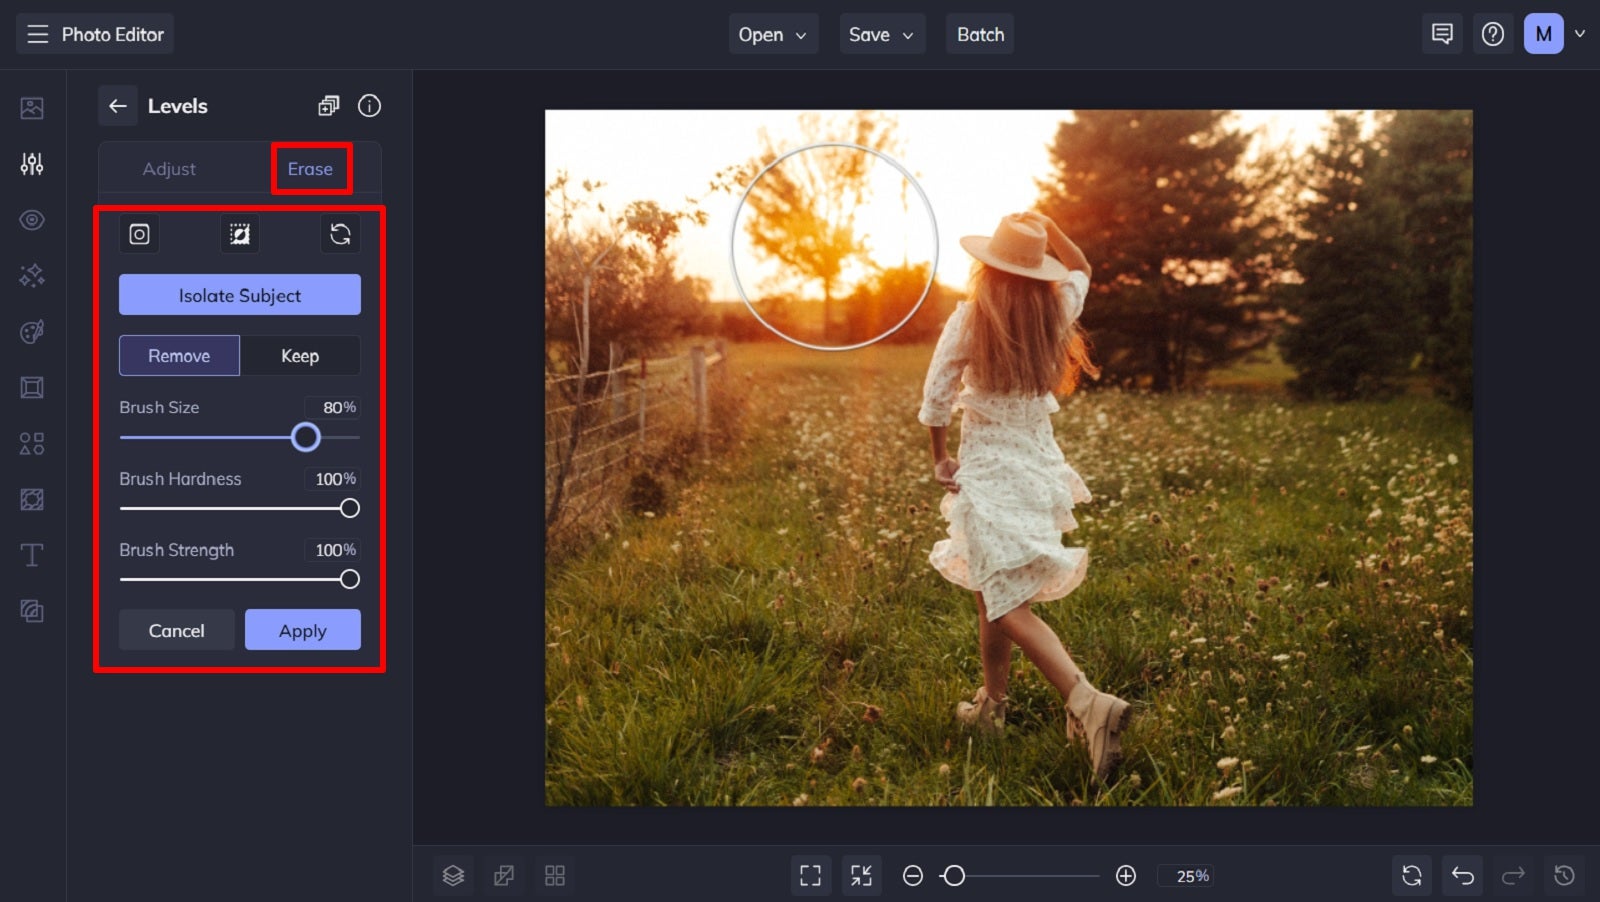
Task: Reset the erase brush strokes
Action: [340, 233]
